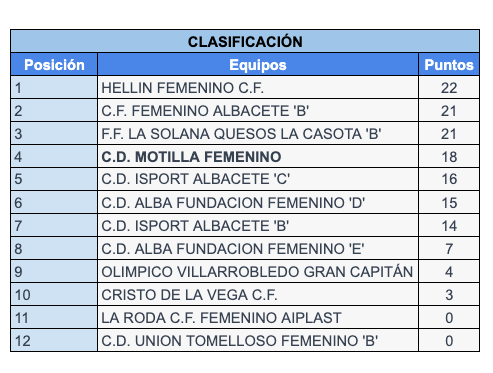Click C.D. UNION TOMELLOSO FEMENINO 'B'

point(240,341)
